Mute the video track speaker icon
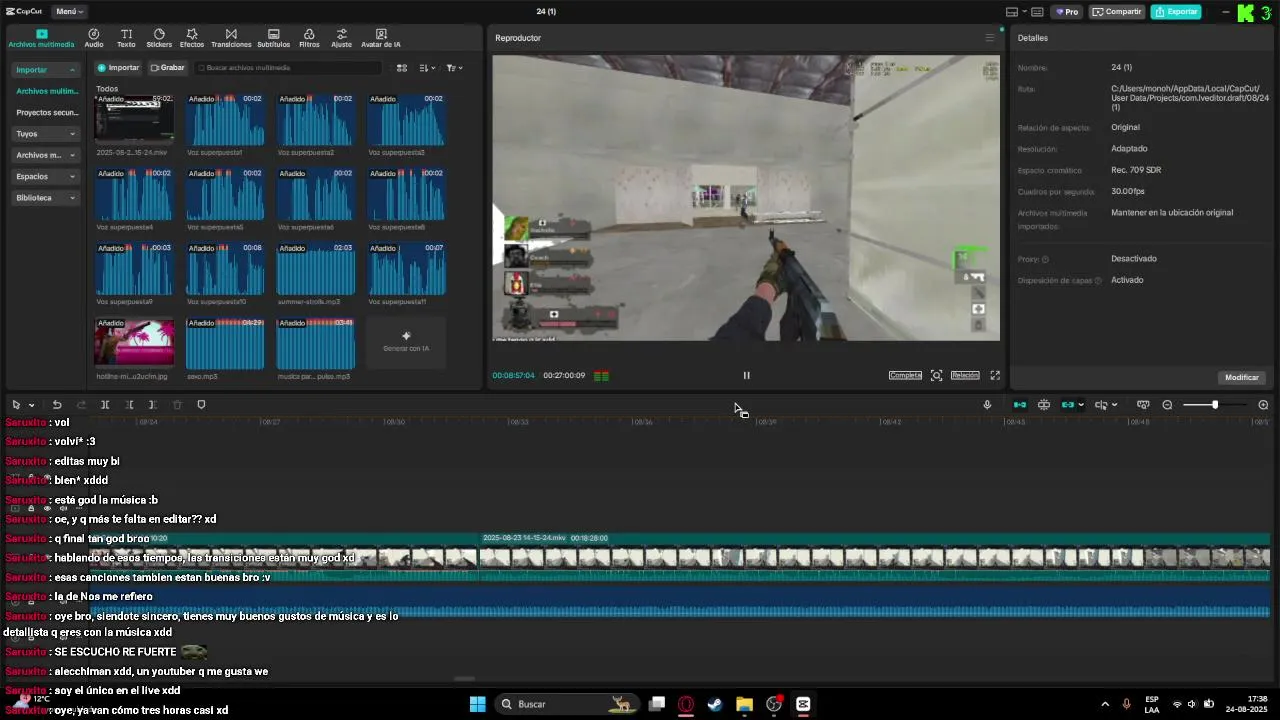 click(x=63, y=509)
